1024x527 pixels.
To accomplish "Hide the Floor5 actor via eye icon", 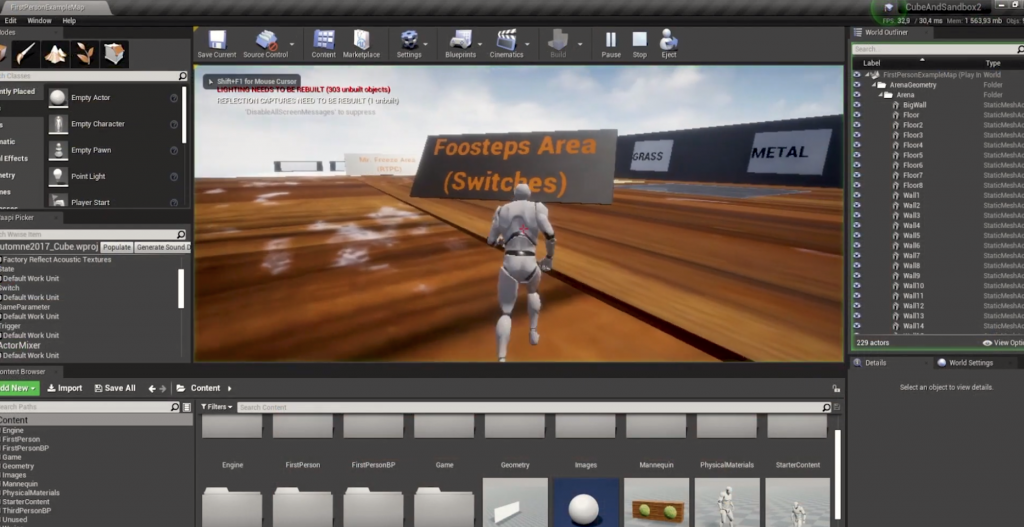I will click(x=857, y=155).
